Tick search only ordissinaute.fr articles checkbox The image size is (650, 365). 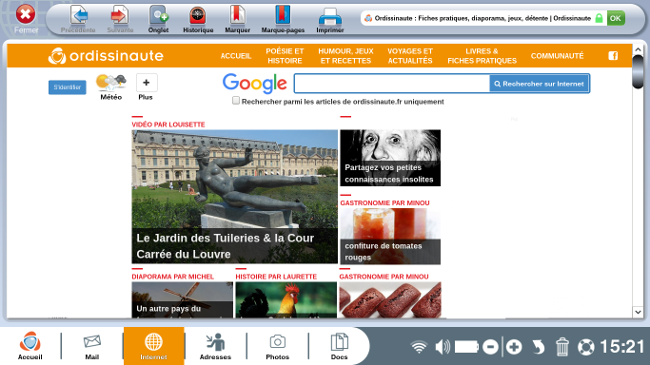[x=236, y=101]
